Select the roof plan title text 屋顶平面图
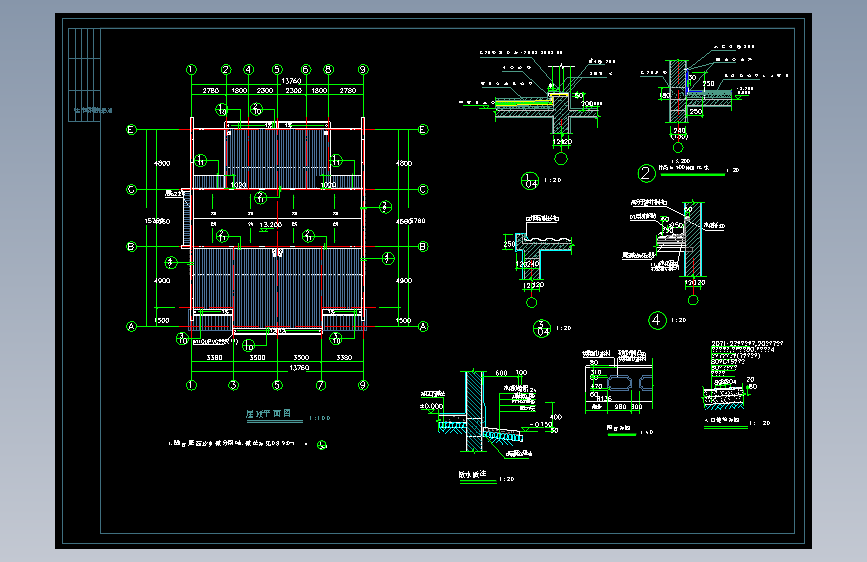 268,414
